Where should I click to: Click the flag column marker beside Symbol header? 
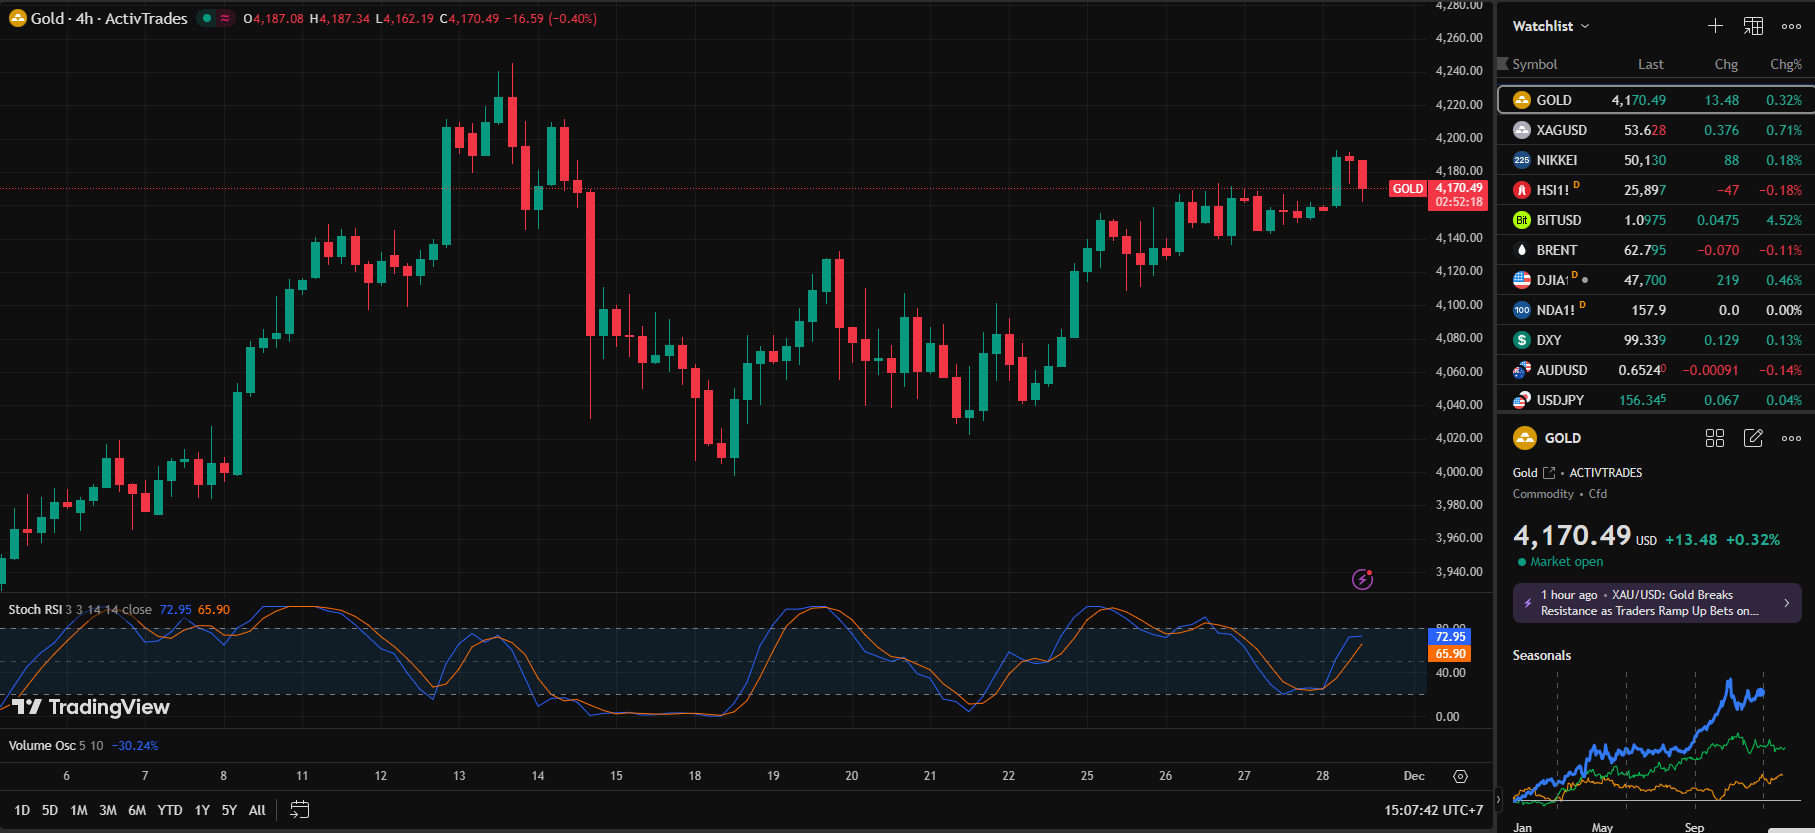(x=1502, y=64)
